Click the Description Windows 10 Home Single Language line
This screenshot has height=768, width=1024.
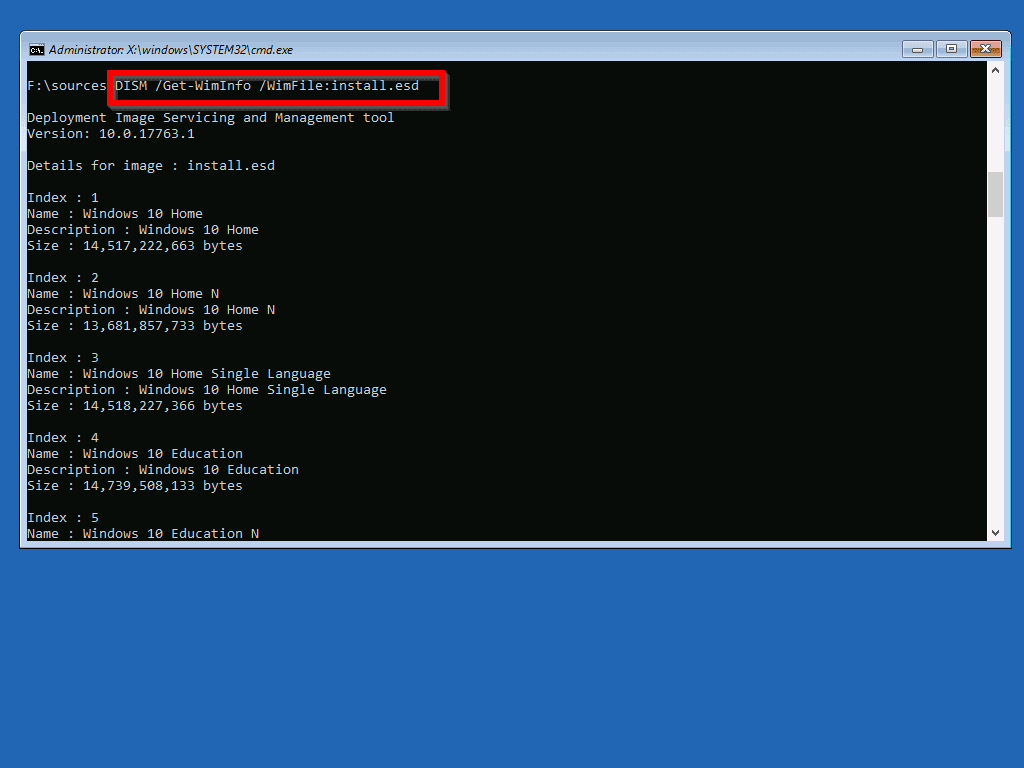(206, 390)
